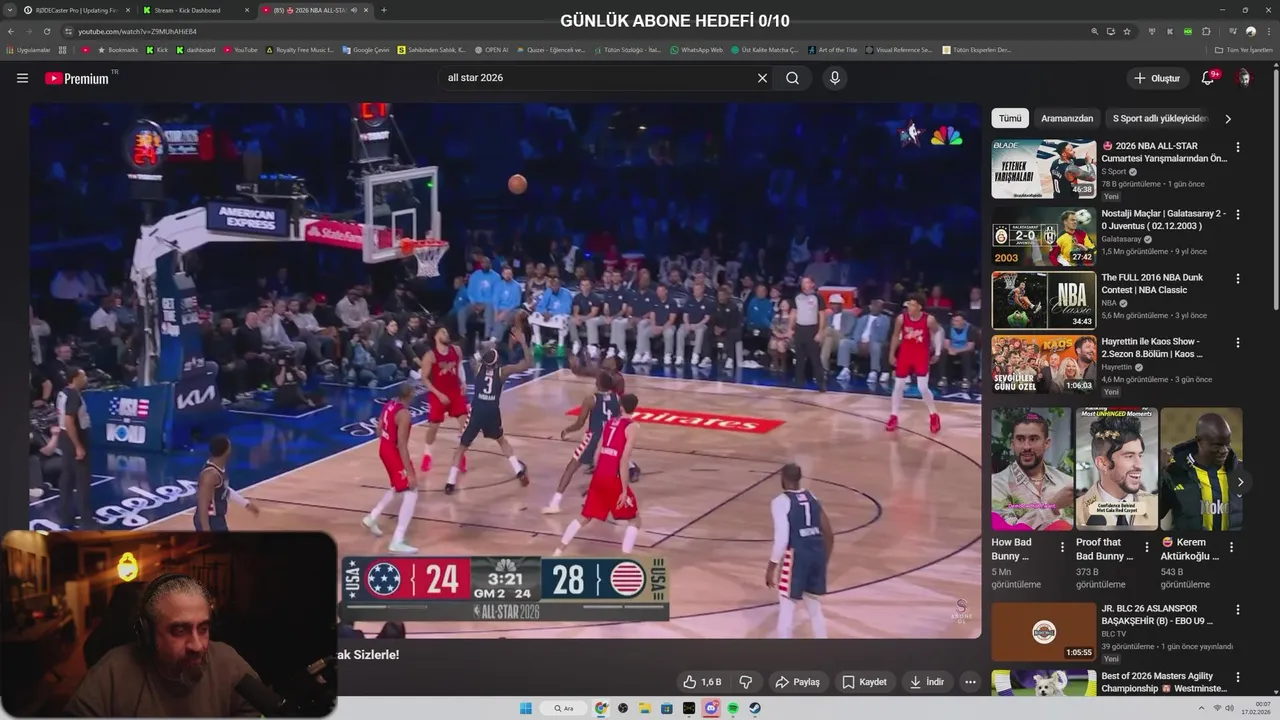Open options for 2026 NBA ALL-STAR Cumartesi suggestion

tap(1238, 147)
